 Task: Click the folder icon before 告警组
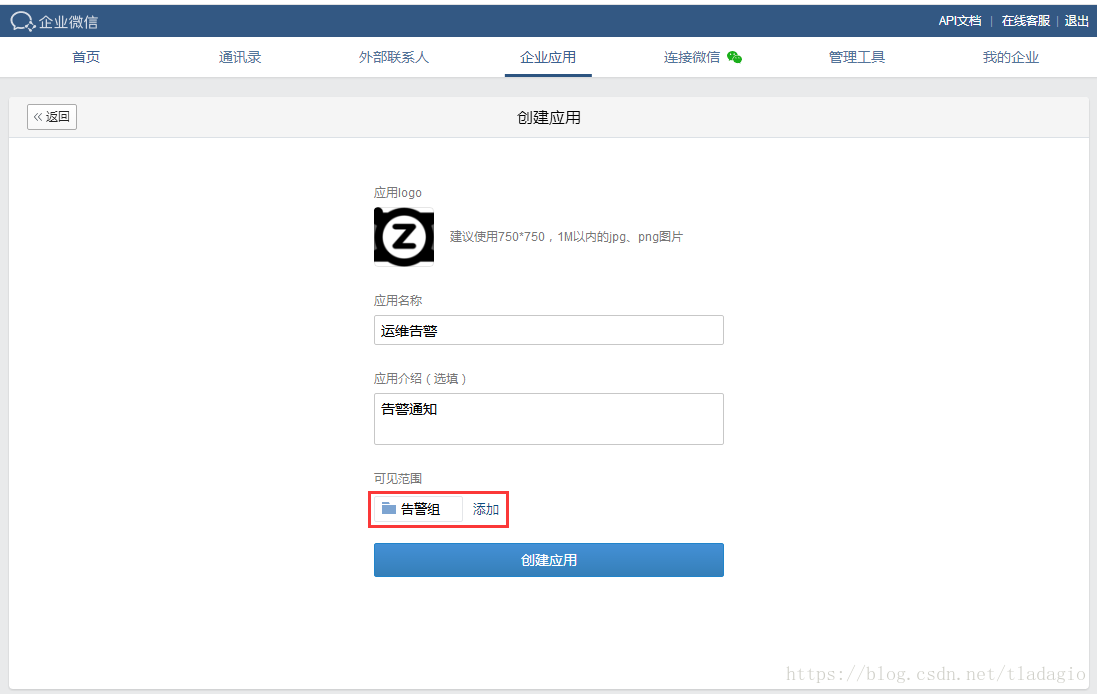pyautogui.click(x=389, y=509)
